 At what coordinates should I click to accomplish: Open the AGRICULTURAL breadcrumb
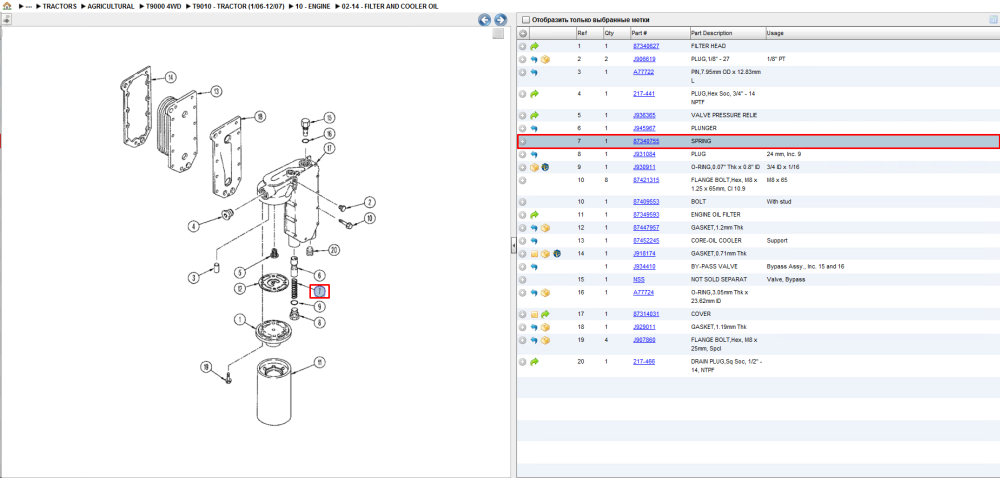click(x=111, y=6)
